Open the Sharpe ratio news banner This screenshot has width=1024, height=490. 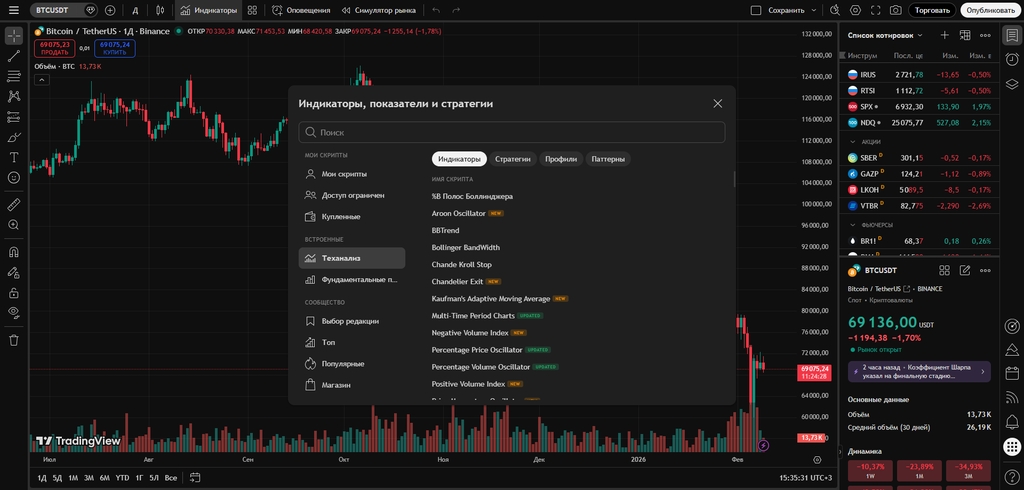919,372
